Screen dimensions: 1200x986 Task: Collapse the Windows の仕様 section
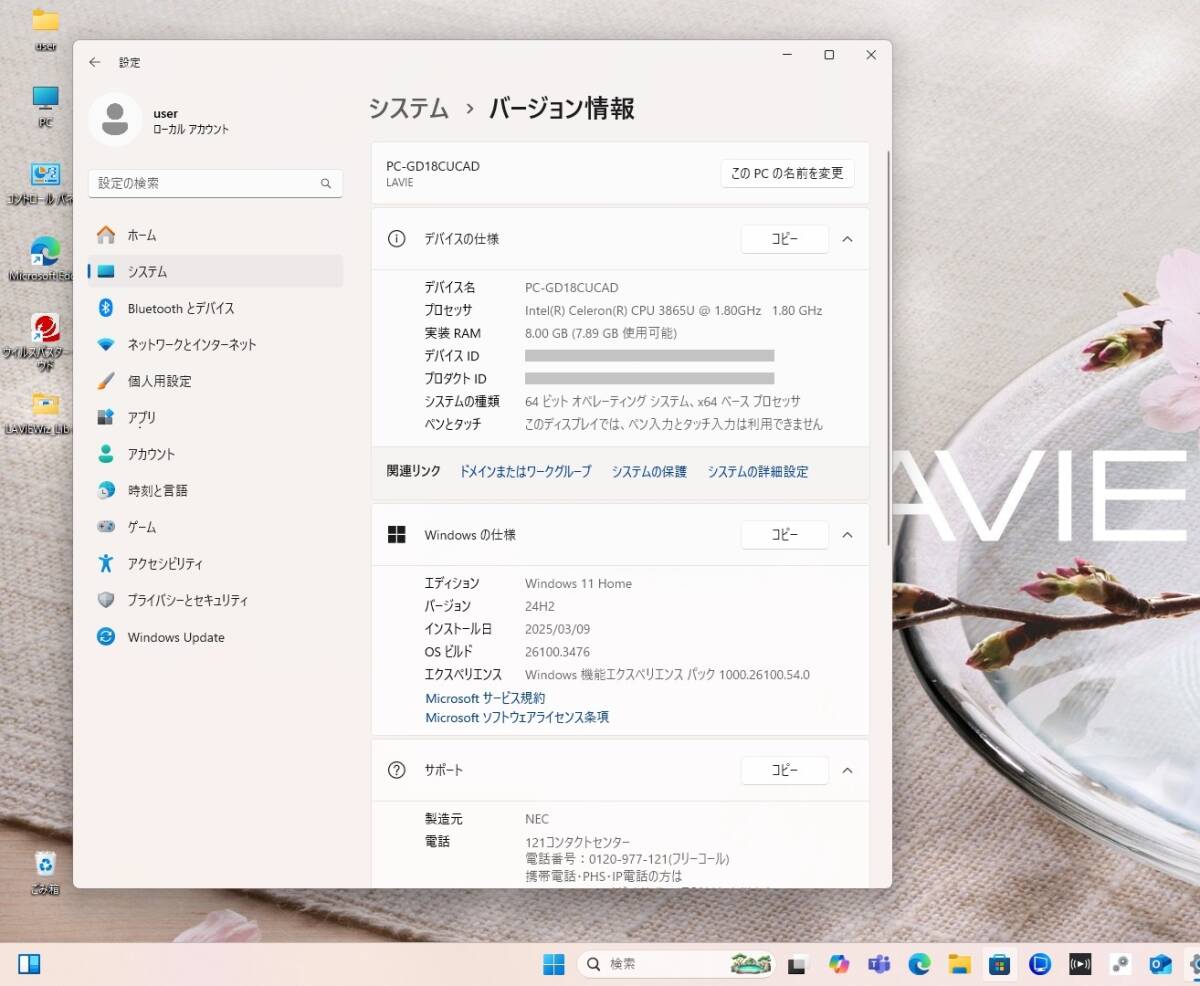click(847, 535)
